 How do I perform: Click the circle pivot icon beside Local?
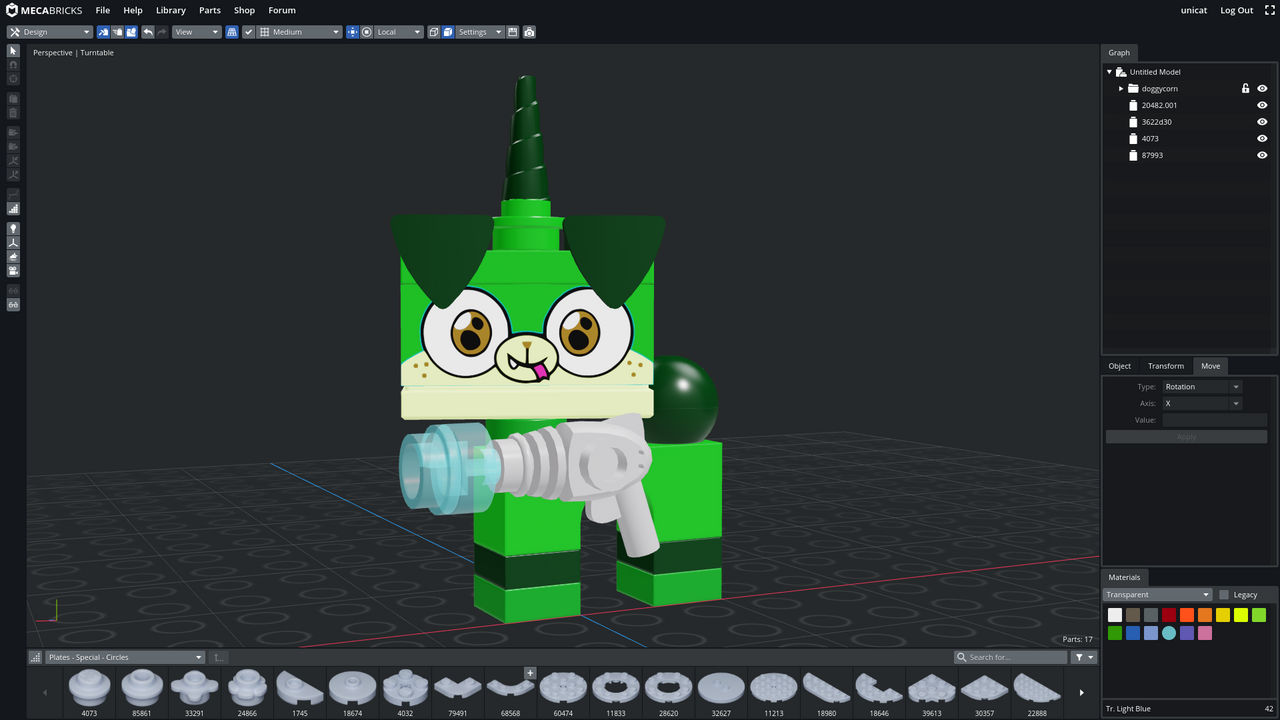point(366,32)
